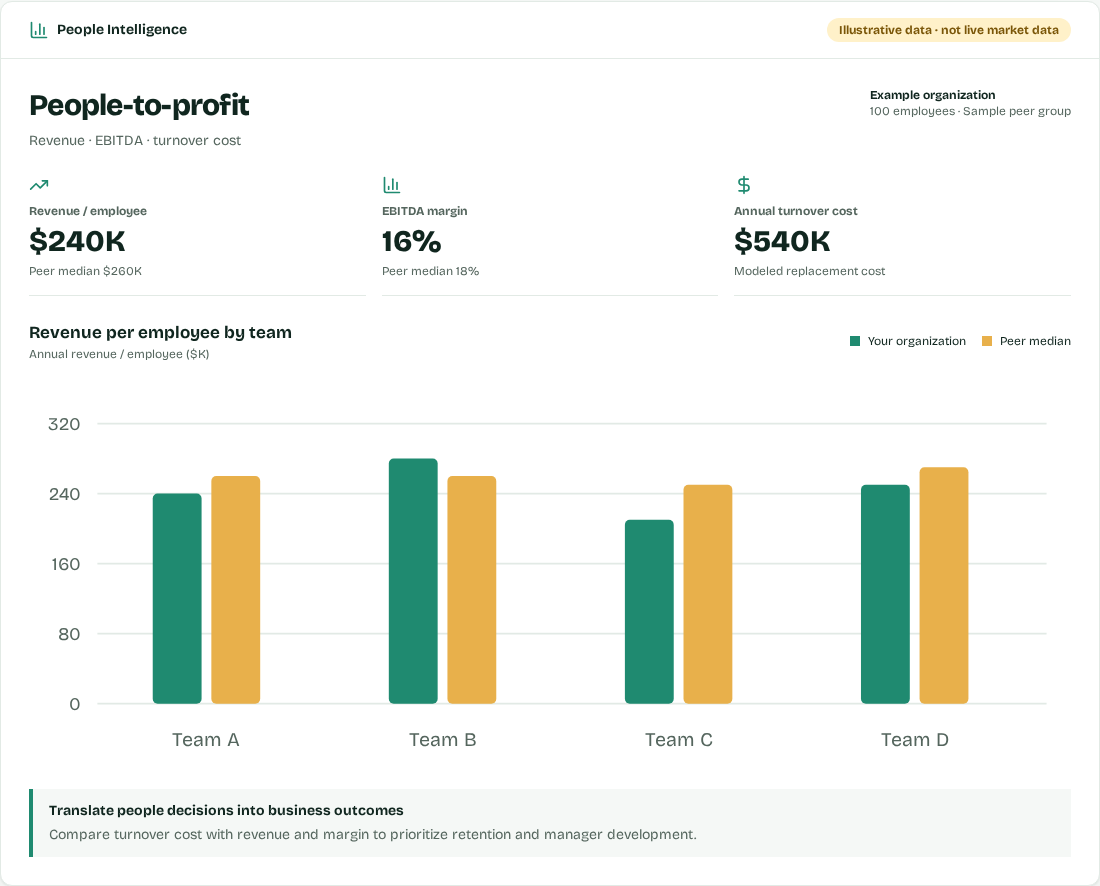This screenshot has height=886, width=1100.
Task: Click the 'Revenue · EBITDA · turnover cost' subtitle
Action: (135, 140)
